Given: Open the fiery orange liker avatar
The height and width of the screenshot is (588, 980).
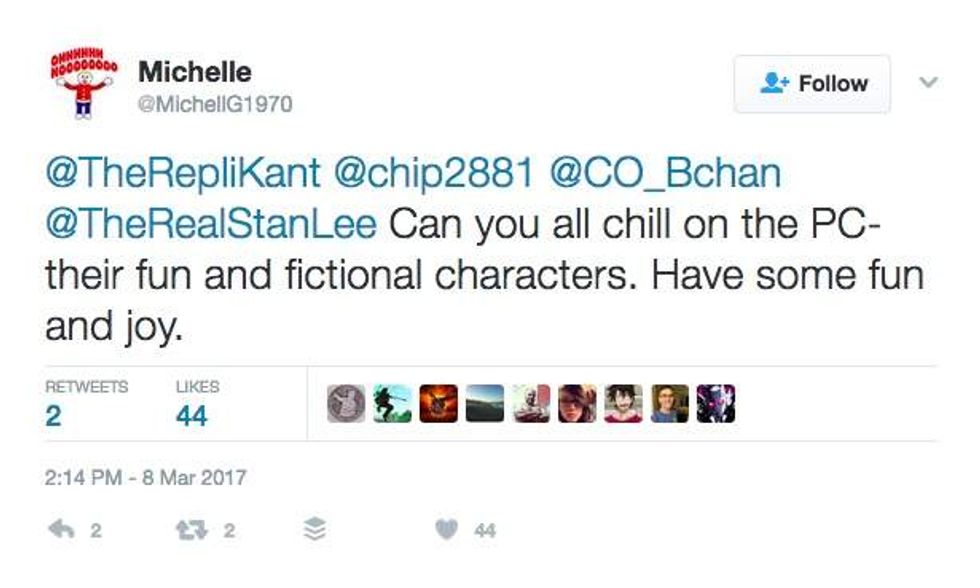Looking at the screenshot, I should click(438, 403).
